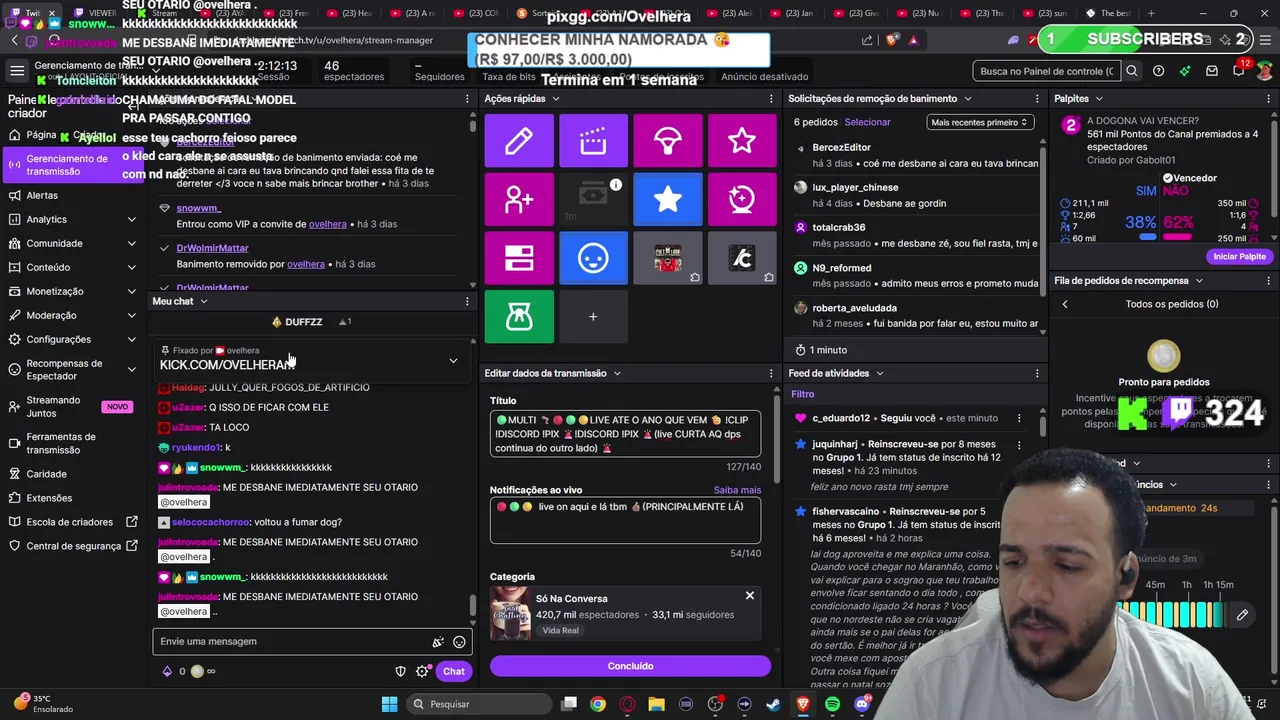Image resolution: width=1280 pixels, height=720 pixels.
Task: Open Google Chrome from the taskbar
Action: (597, 704)
